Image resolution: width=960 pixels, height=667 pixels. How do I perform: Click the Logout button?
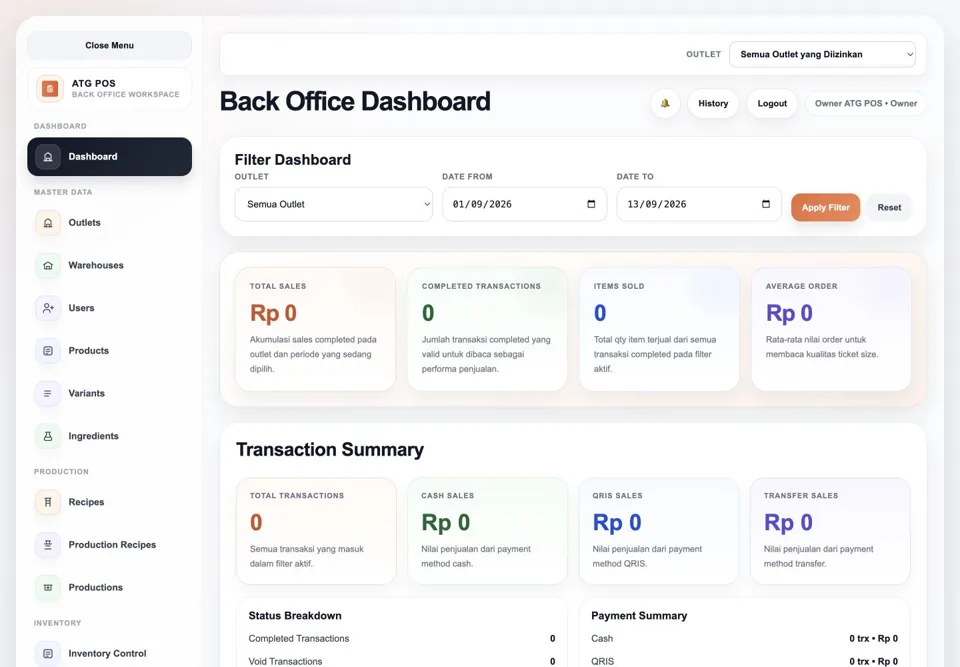pos(772,104)
